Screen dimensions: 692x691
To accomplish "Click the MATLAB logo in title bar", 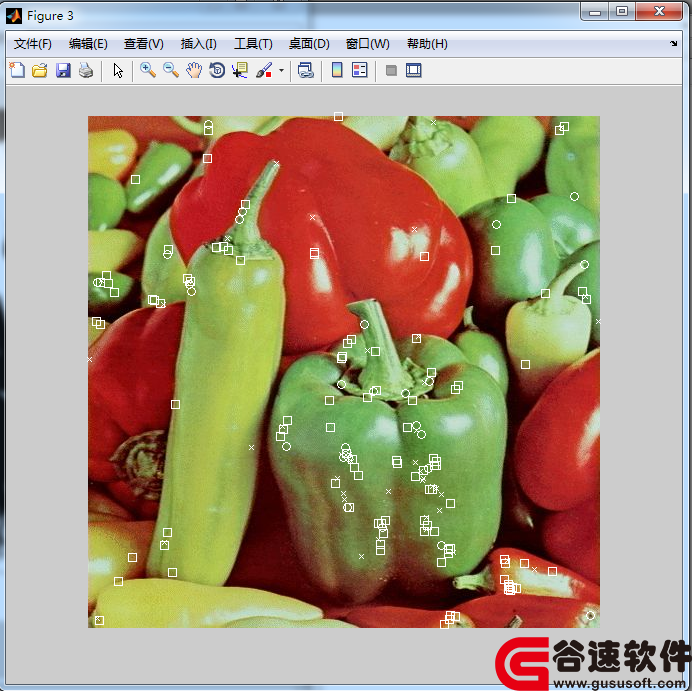I will coord(14,16).
